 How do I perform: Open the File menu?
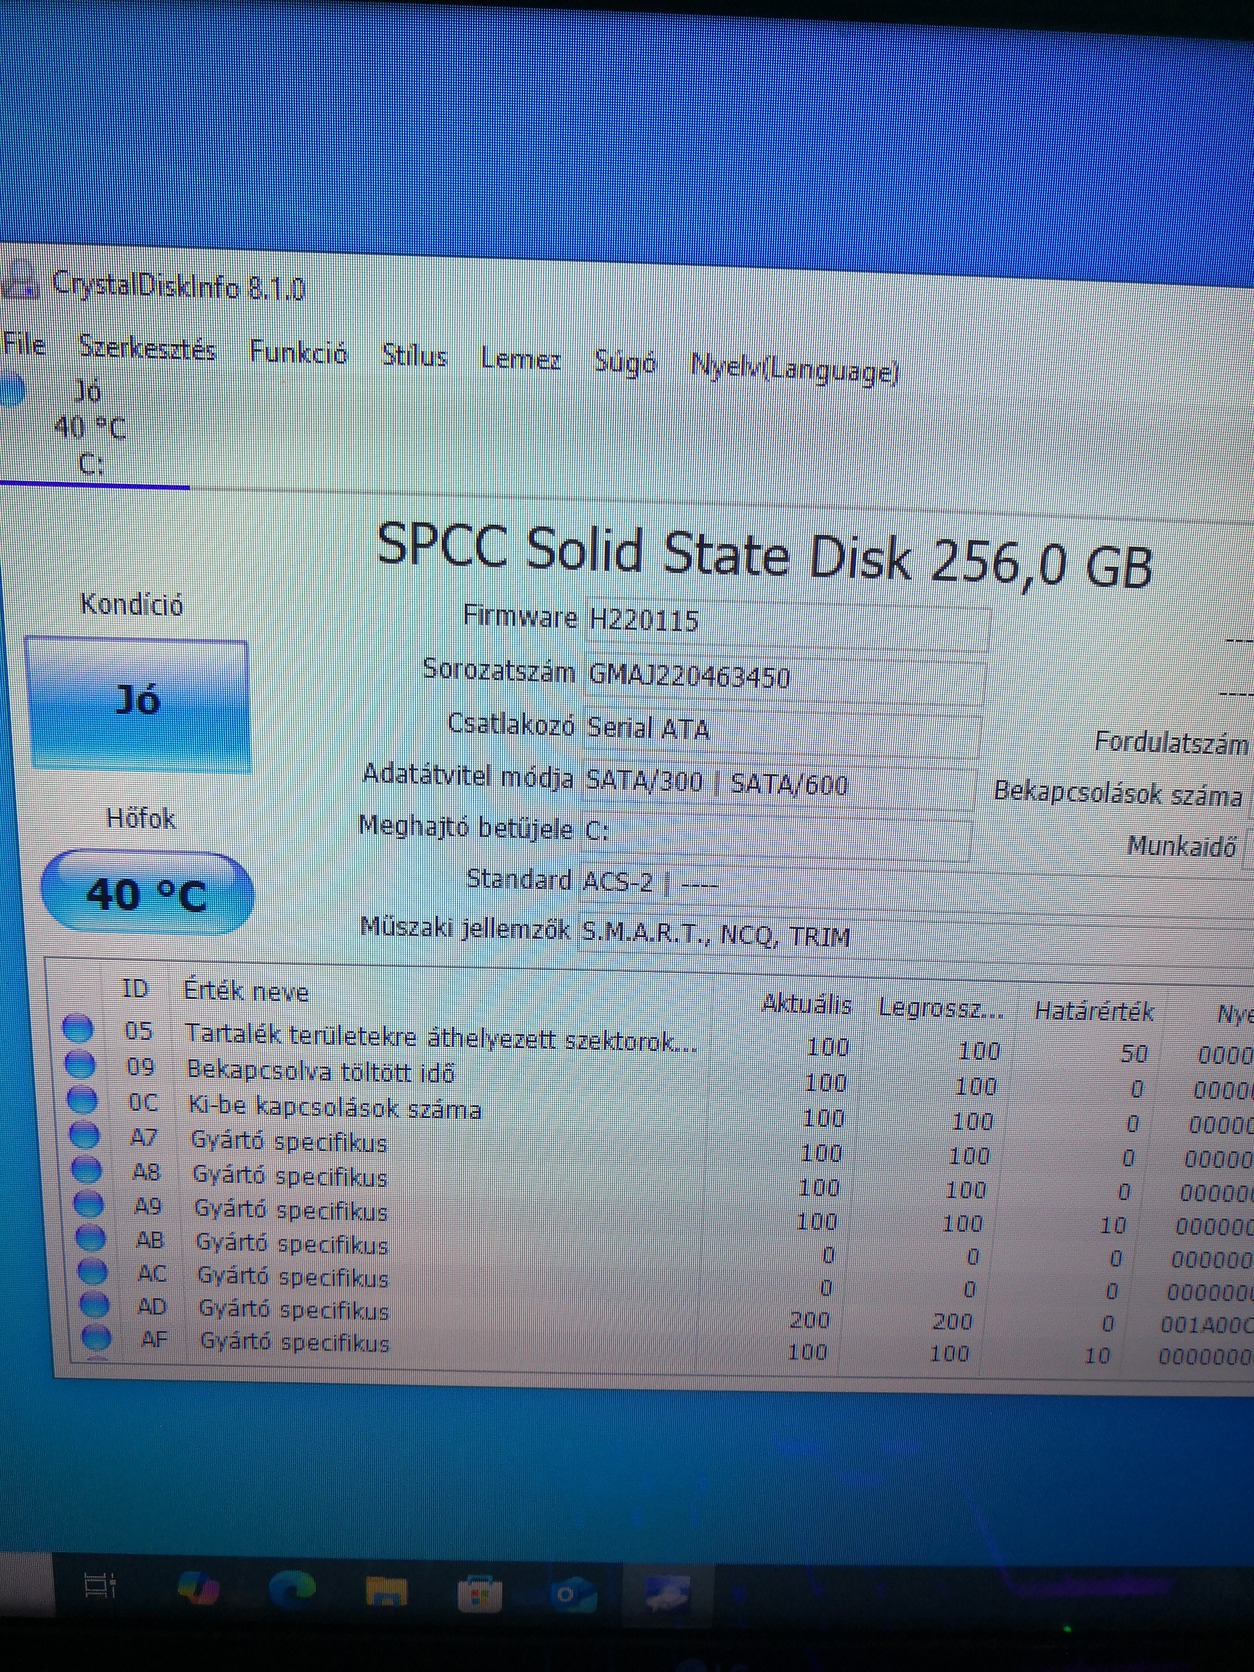coord(24,344)
